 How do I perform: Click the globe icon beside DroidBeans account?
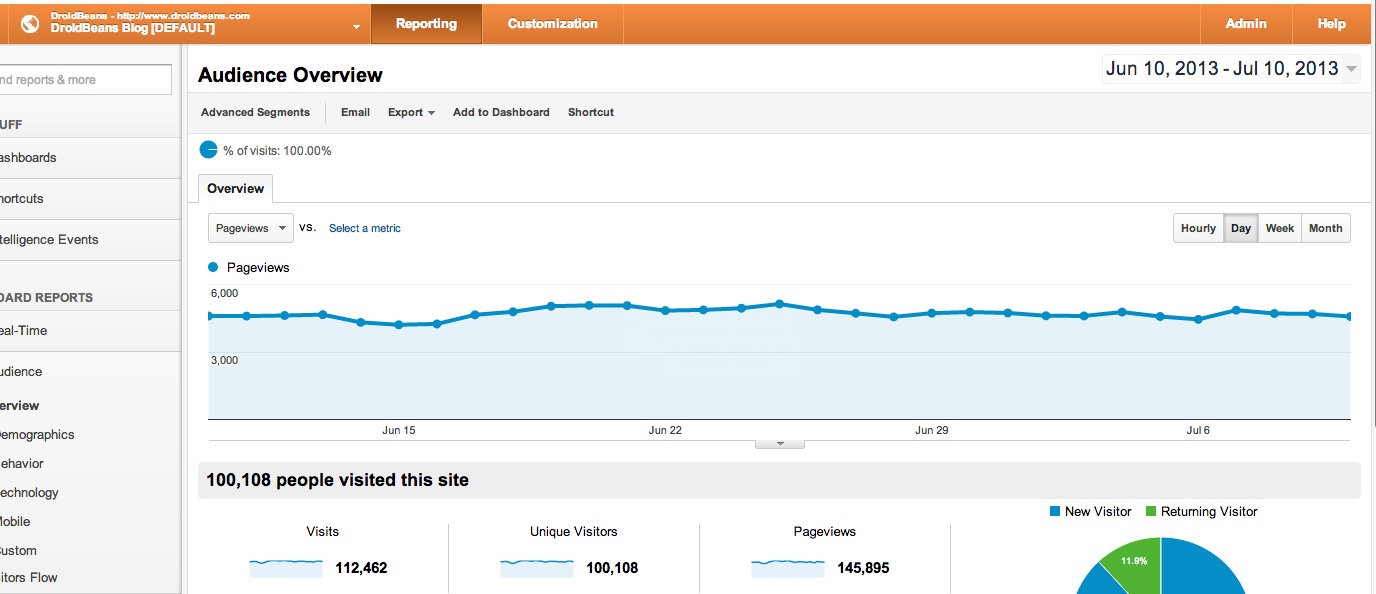[x=30, y=23]
